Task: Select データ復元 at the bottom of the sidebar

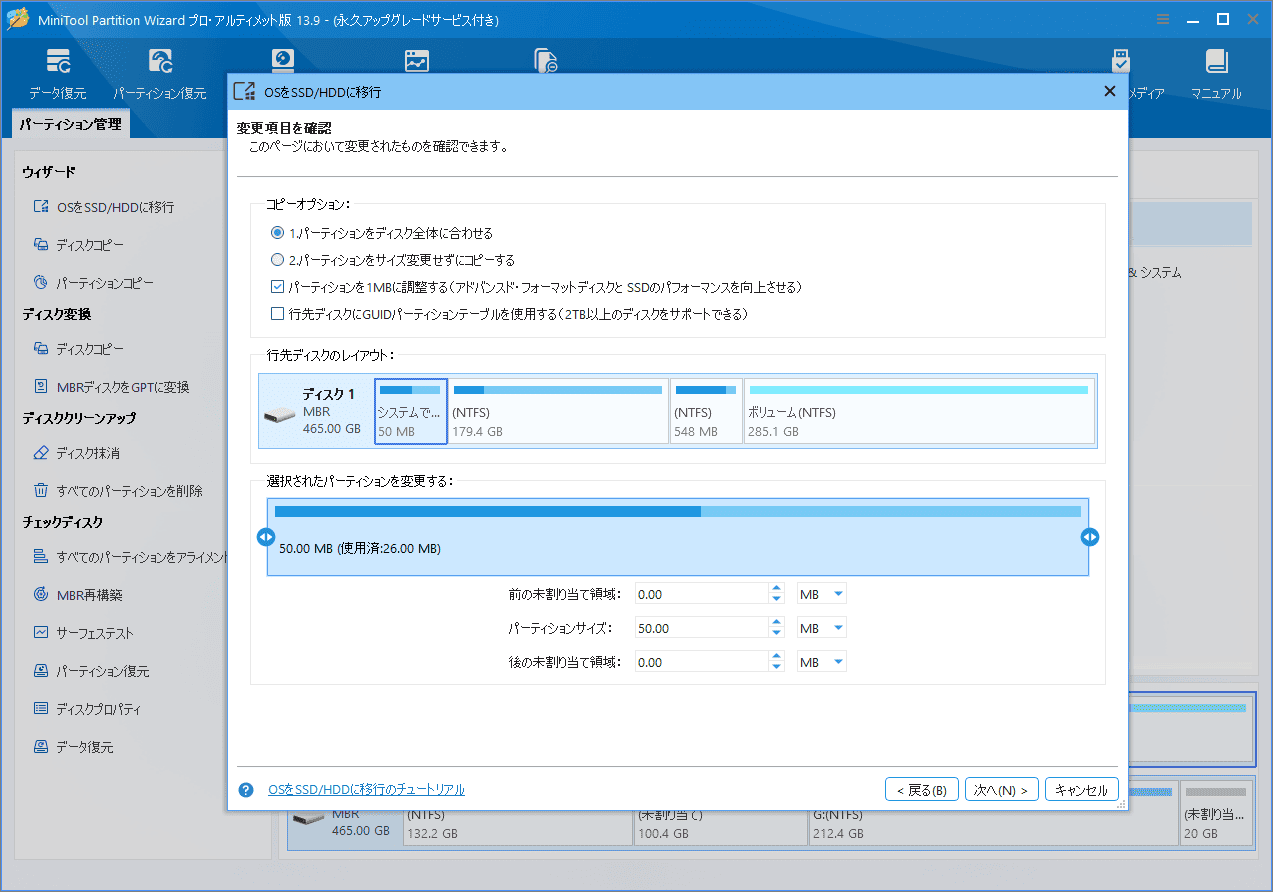Action: (73, 747)
